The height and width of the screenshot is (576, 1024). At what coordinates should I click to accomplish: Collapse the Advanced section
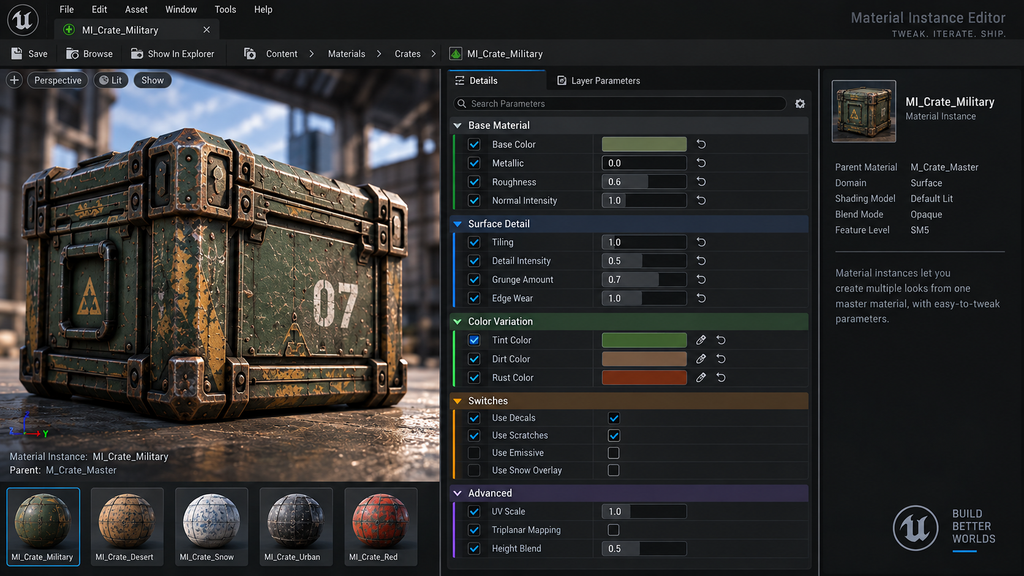click(x=458, y=493)
